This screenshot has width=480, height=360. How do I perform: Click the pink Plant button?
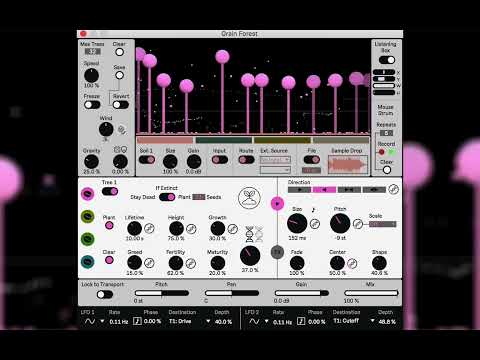pos(109,226)
